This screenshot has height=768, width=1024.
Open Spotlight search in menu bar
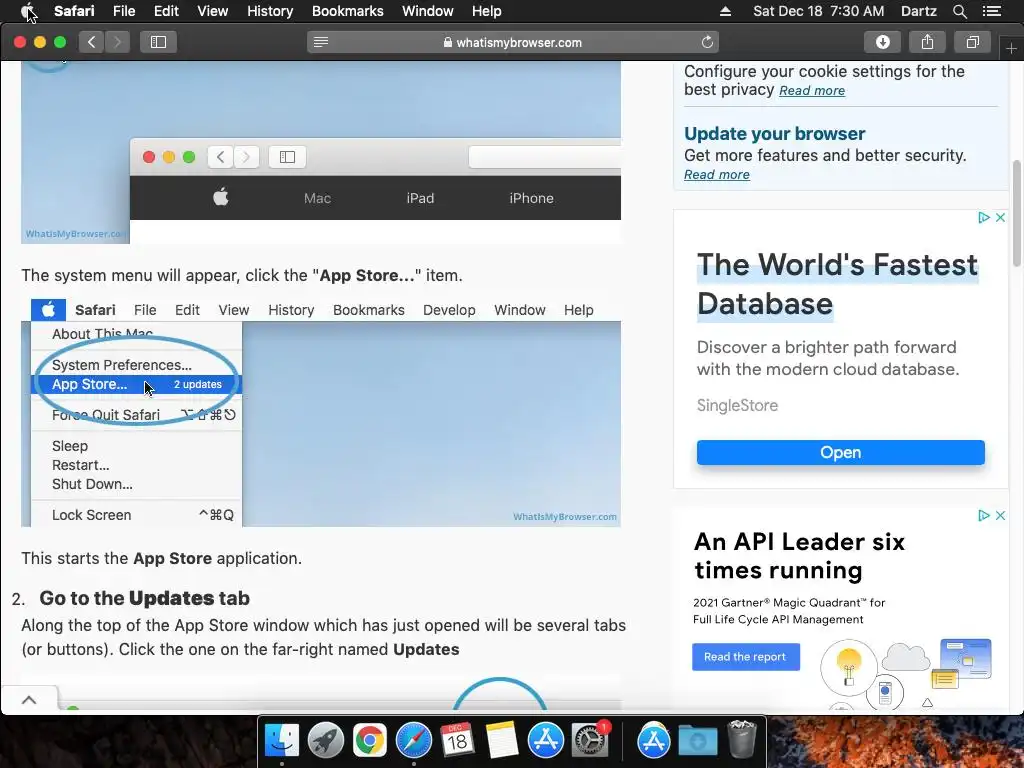[x=959, y=11]
